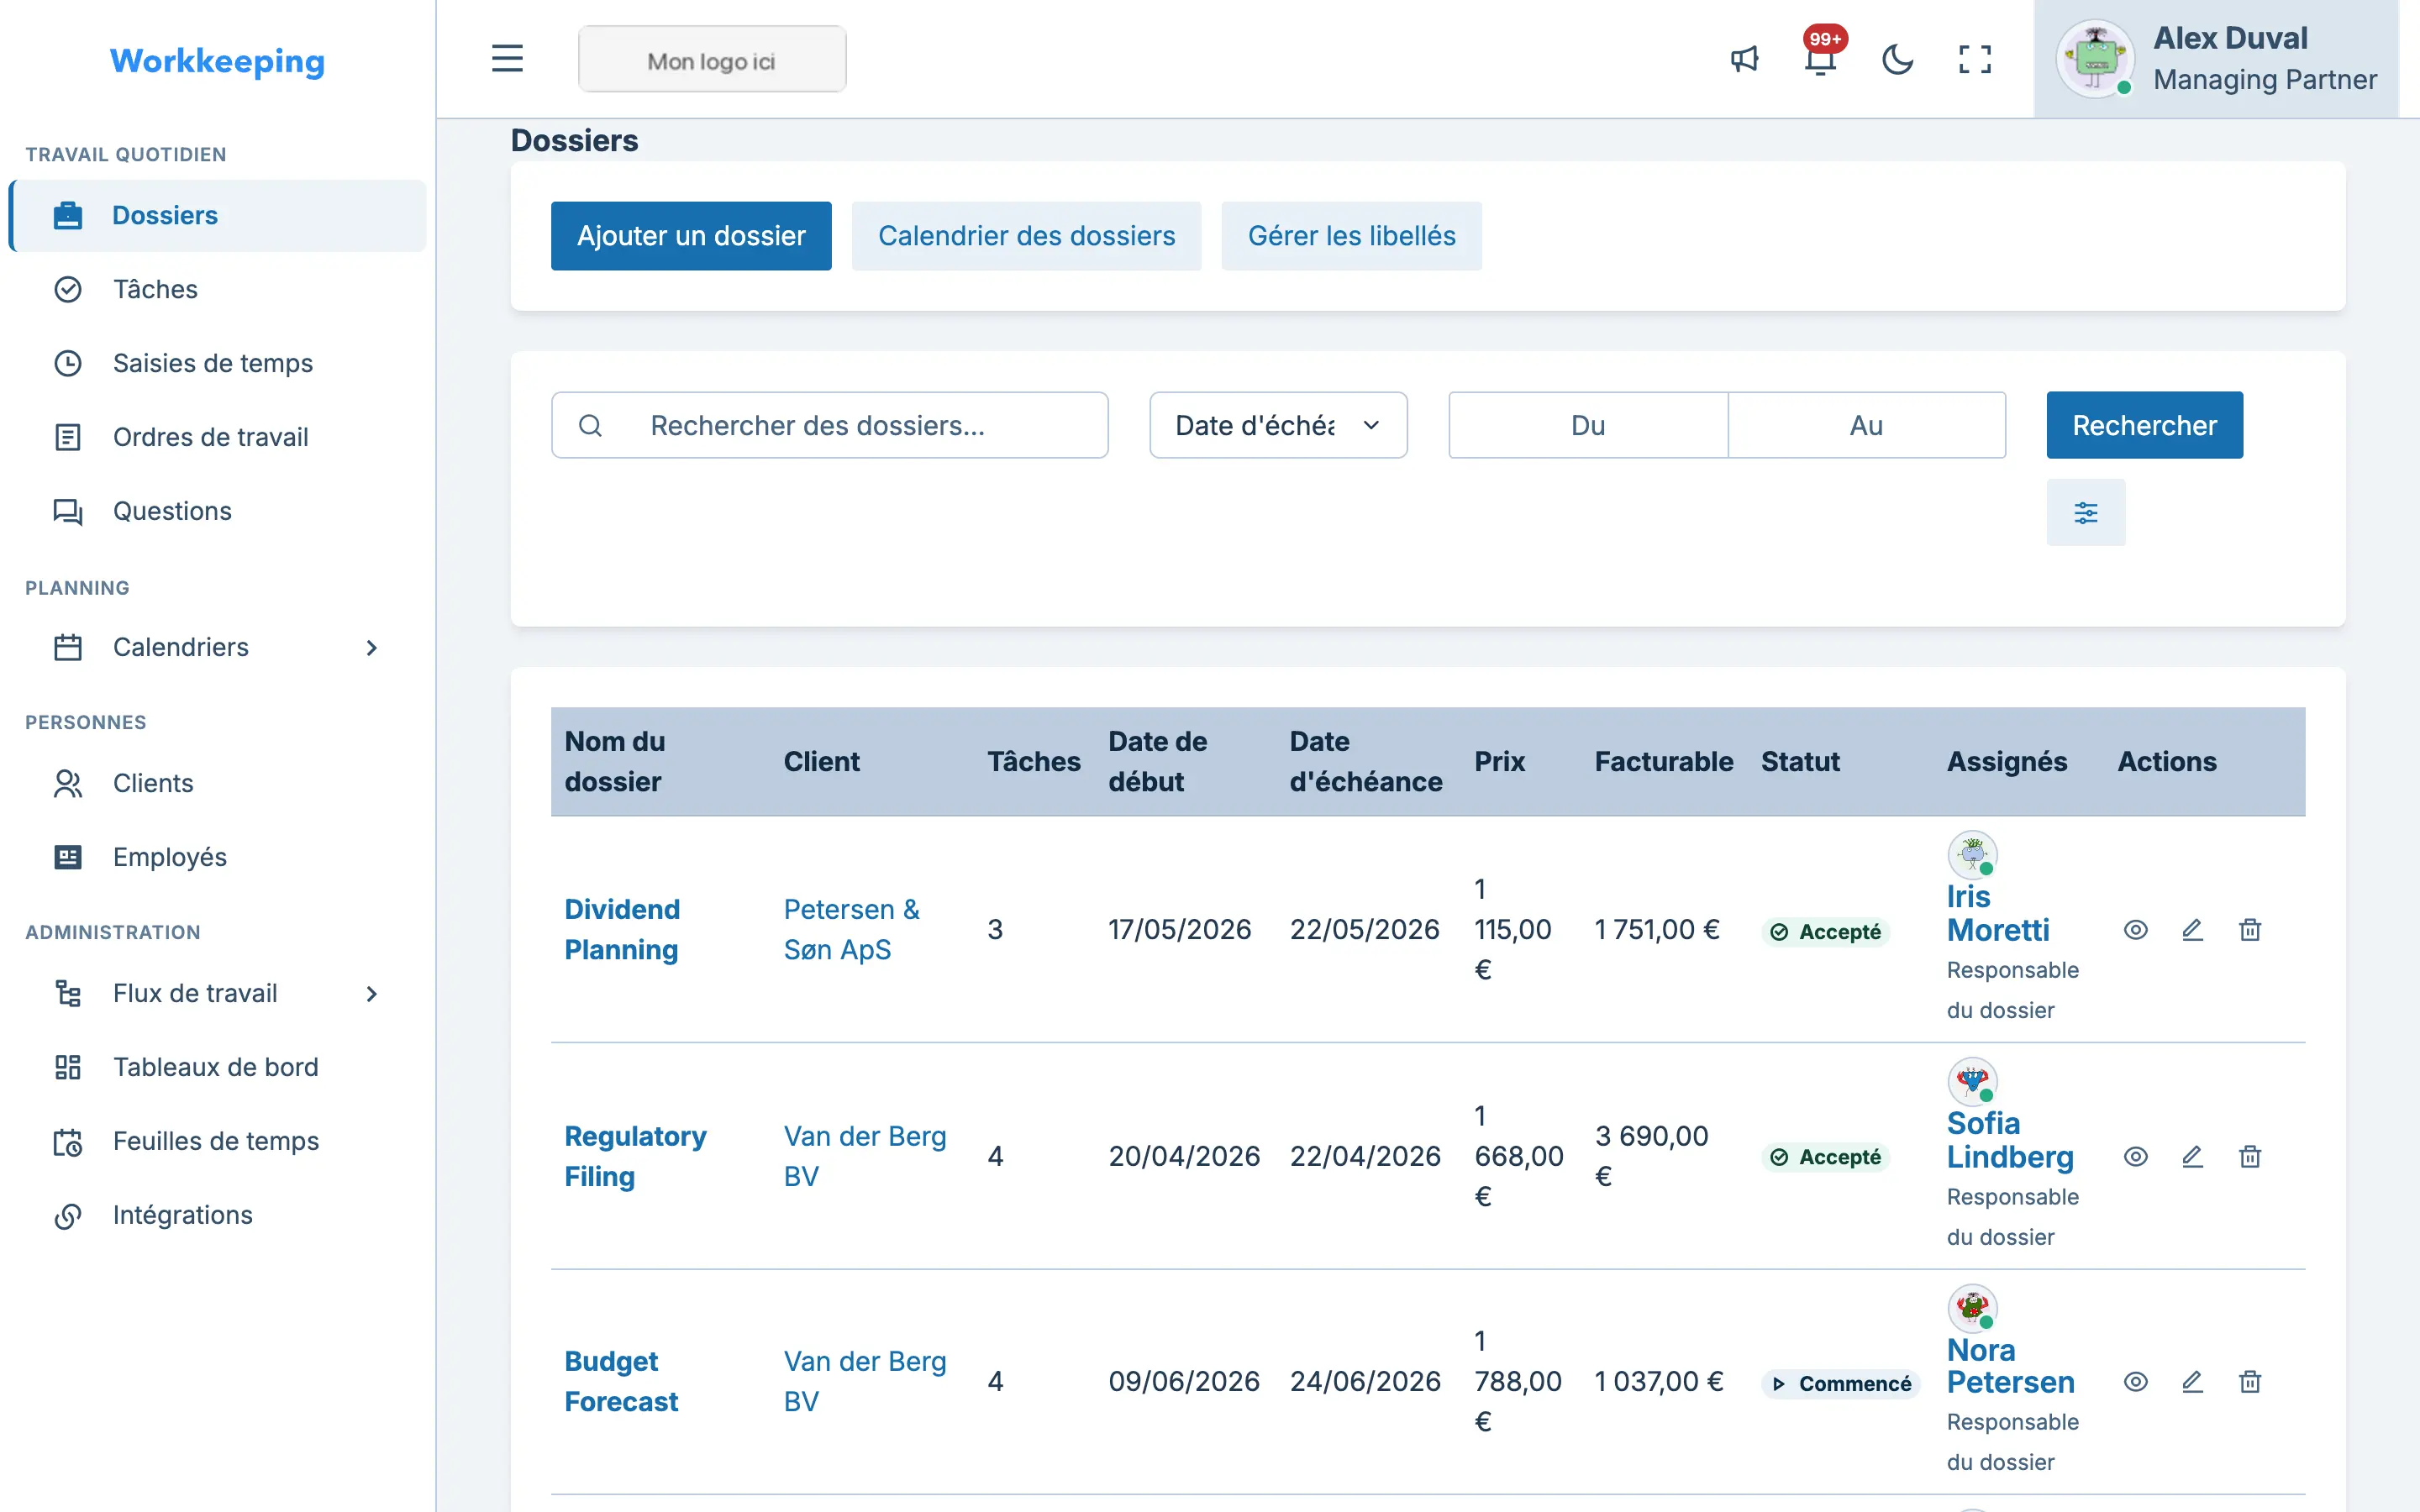
Task: Open the Dividend Planning dossier
Action: coord(622,929)
